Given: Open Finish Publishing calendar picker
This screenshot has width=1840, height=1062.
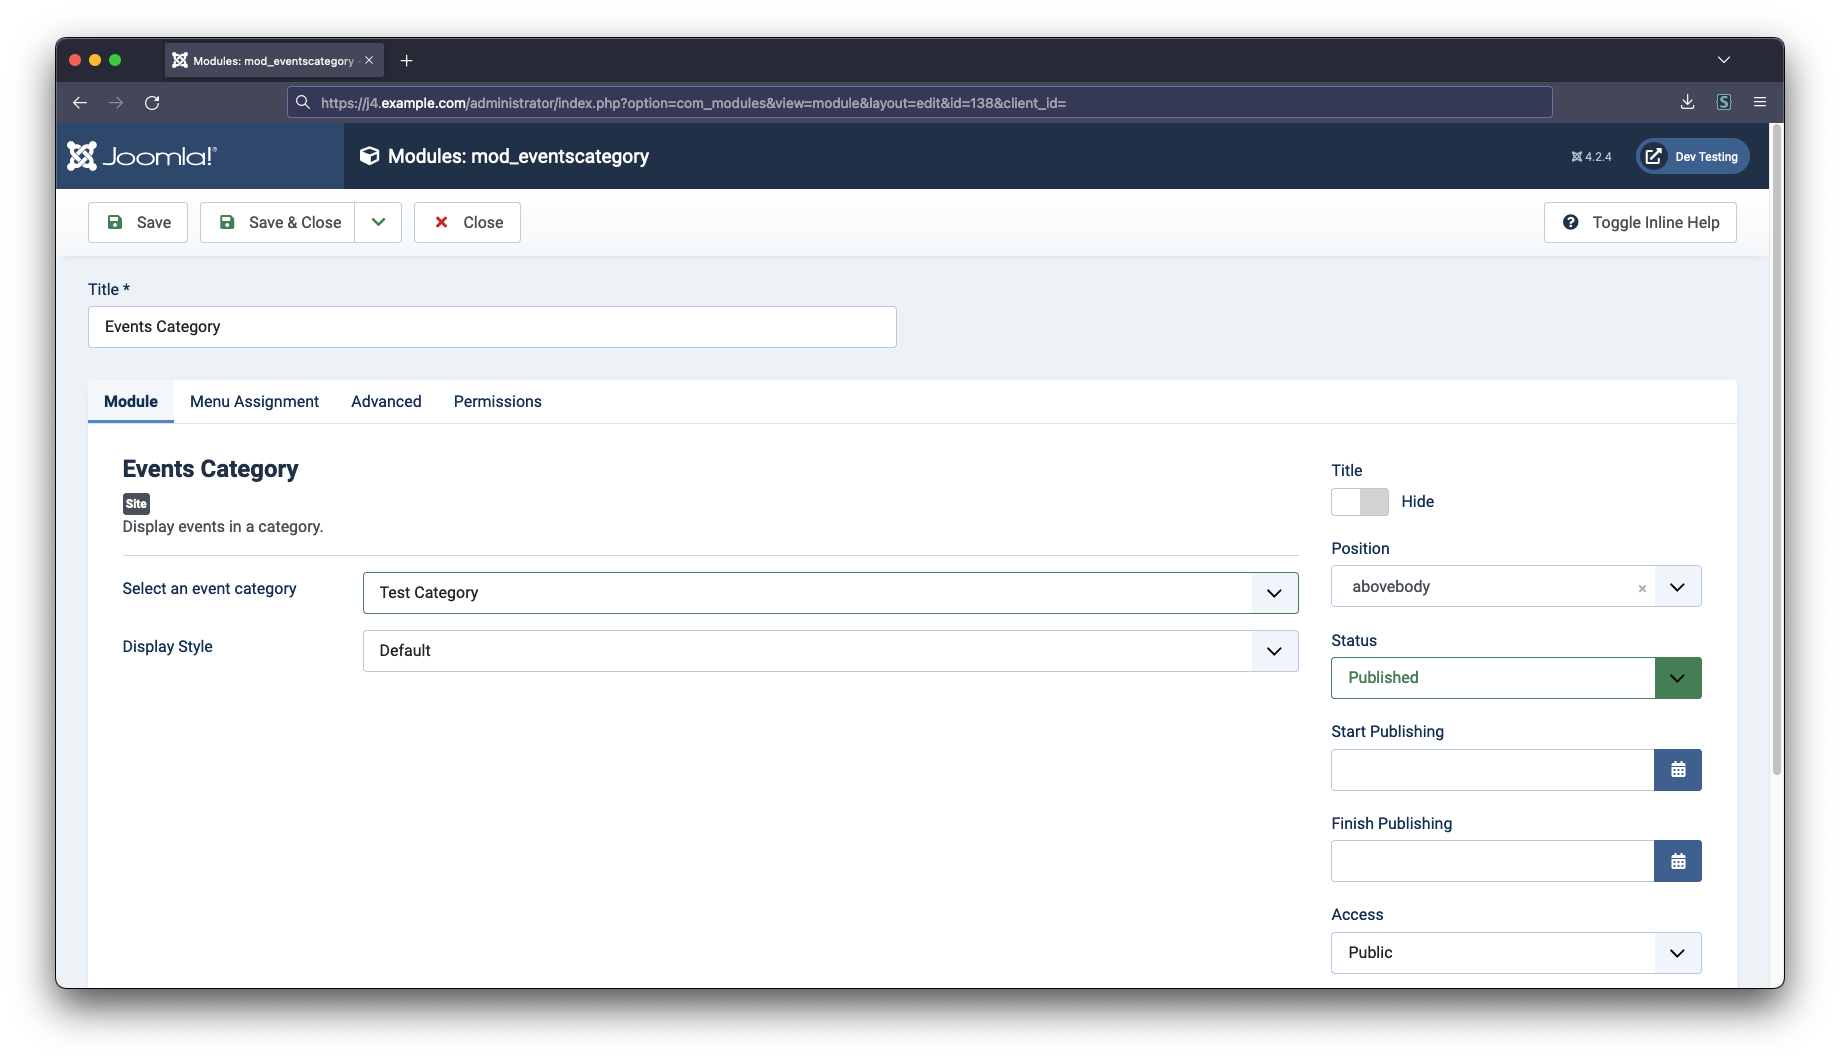Looking at the screenshot, I should (1677, 861).
